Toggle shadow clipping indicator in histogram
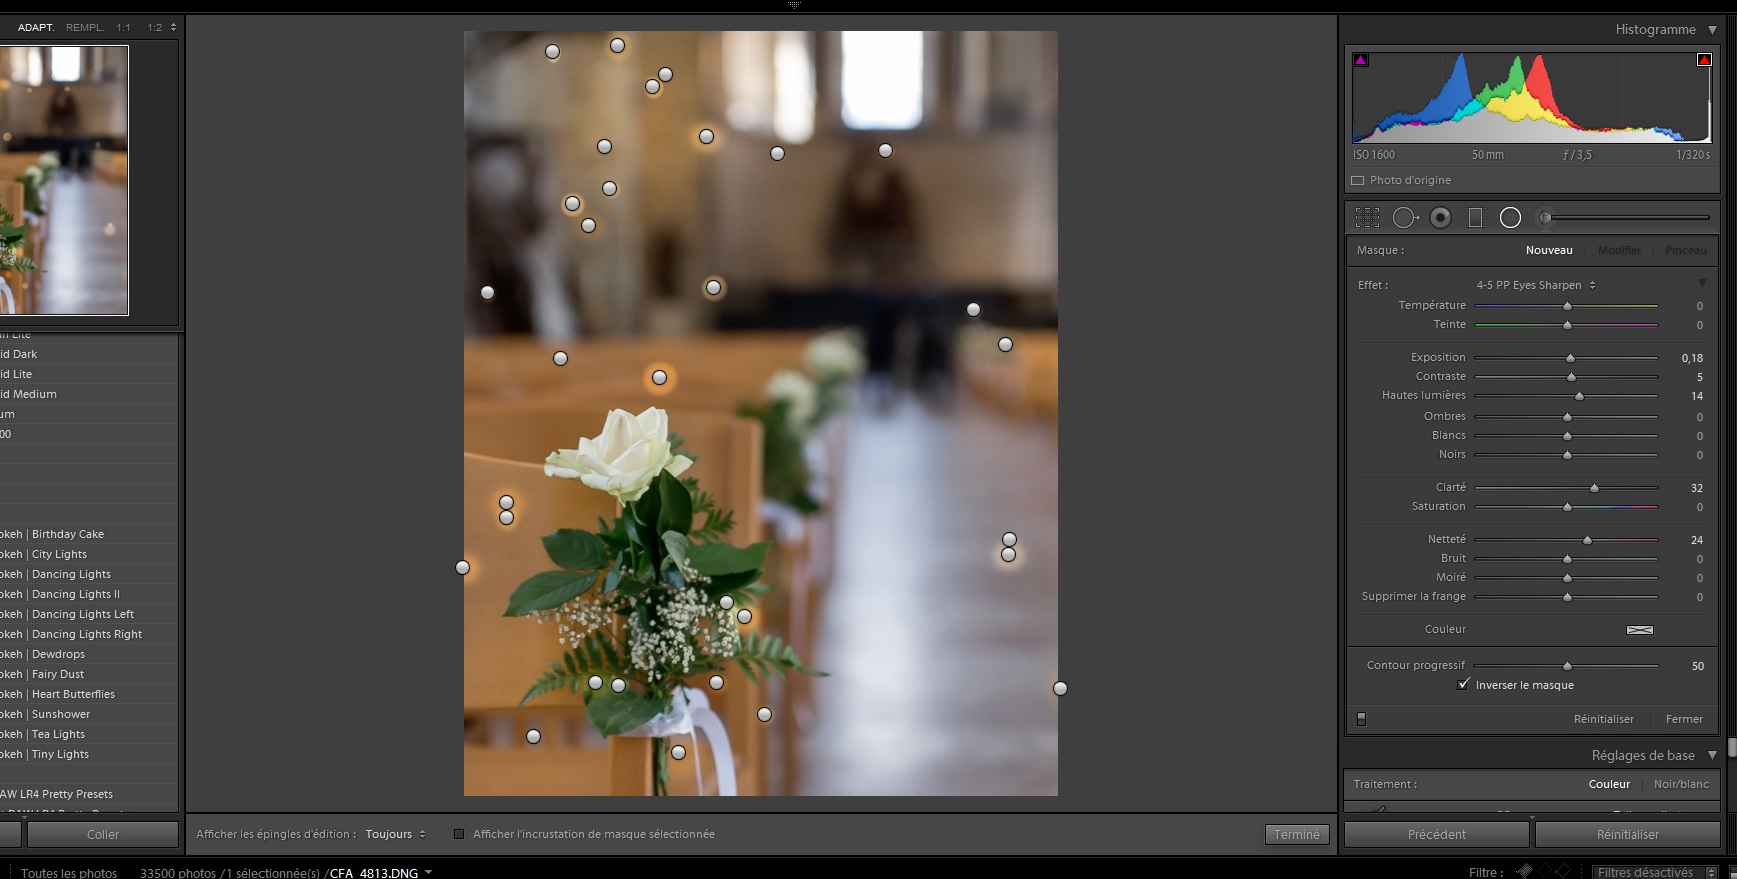 tap(1360, 60)
